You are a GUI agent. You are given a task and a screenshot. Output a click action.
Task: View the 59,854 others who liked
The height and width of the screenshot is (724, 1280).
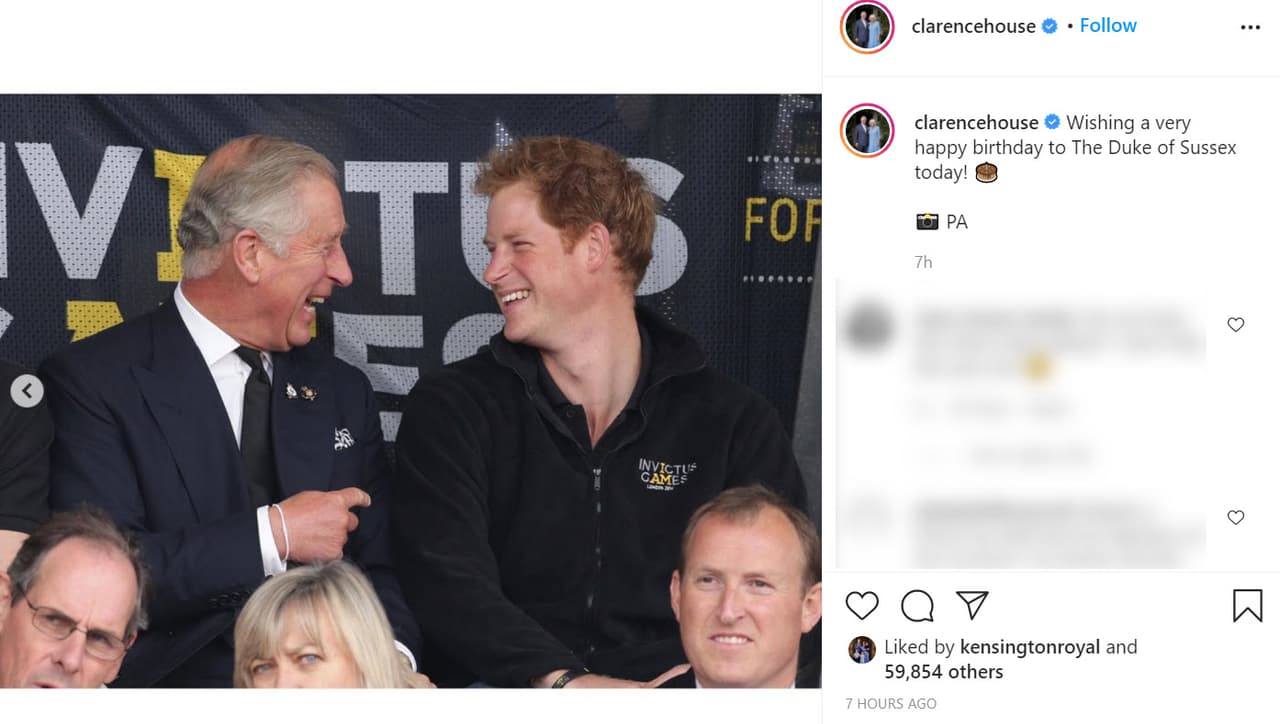(944, 671)
